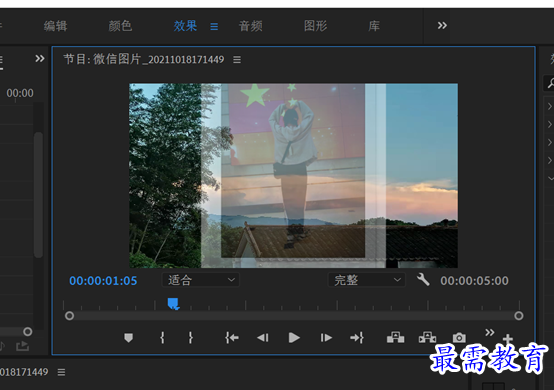Expand hidden tabs in left panel
This screenshot has width=554, height=390.
(40, 58)
